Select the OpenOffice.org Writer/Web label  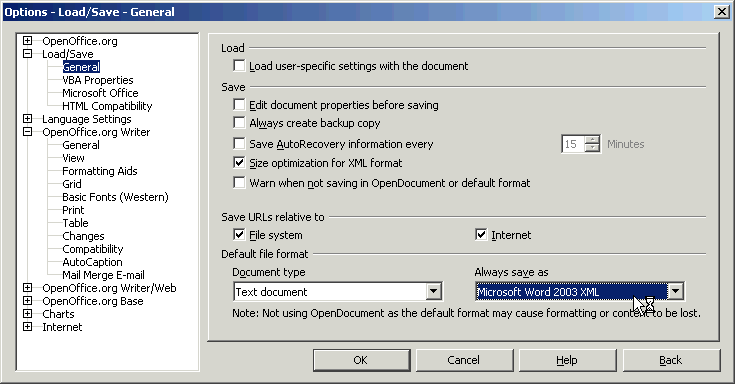(x=109, y=288)
